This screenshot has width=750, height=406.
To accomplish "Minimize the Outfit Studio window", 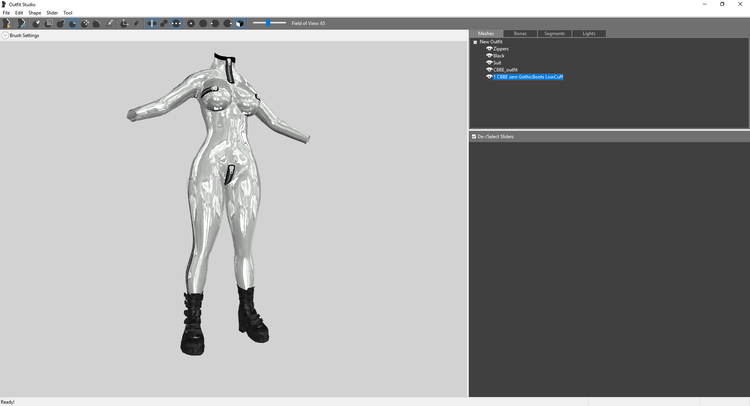I will (705, 4).
